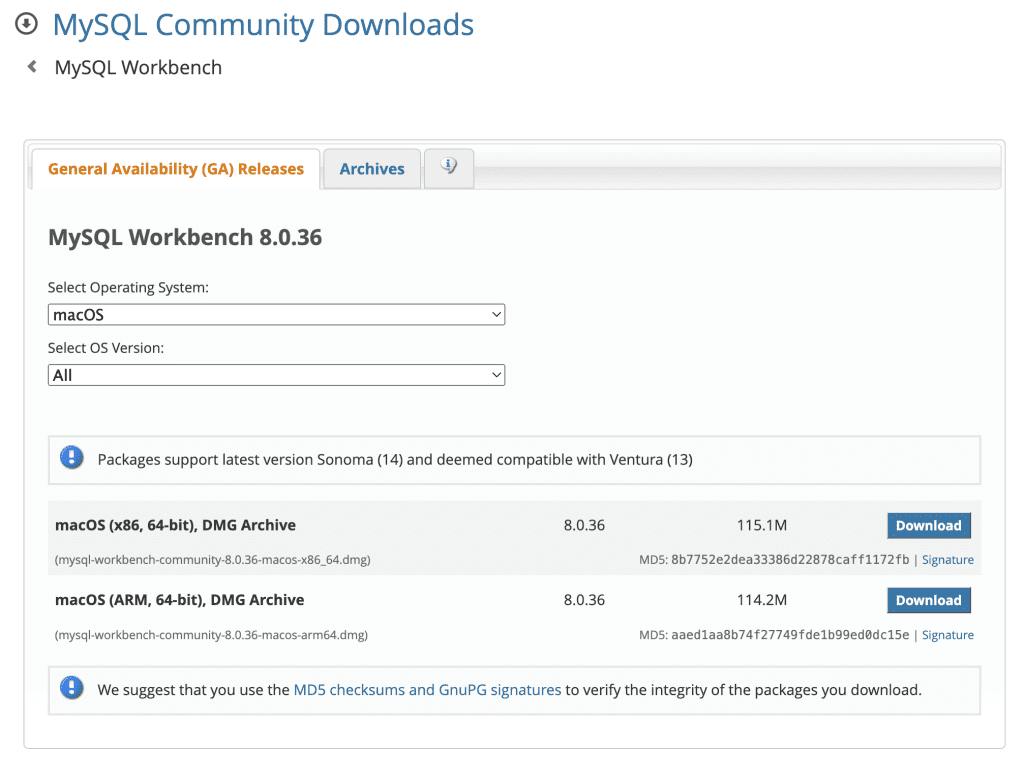
Task: Click the MD5 hash aaed1aa8b74f27749fde1b99ed0dc15e
Action: [790, 635]
